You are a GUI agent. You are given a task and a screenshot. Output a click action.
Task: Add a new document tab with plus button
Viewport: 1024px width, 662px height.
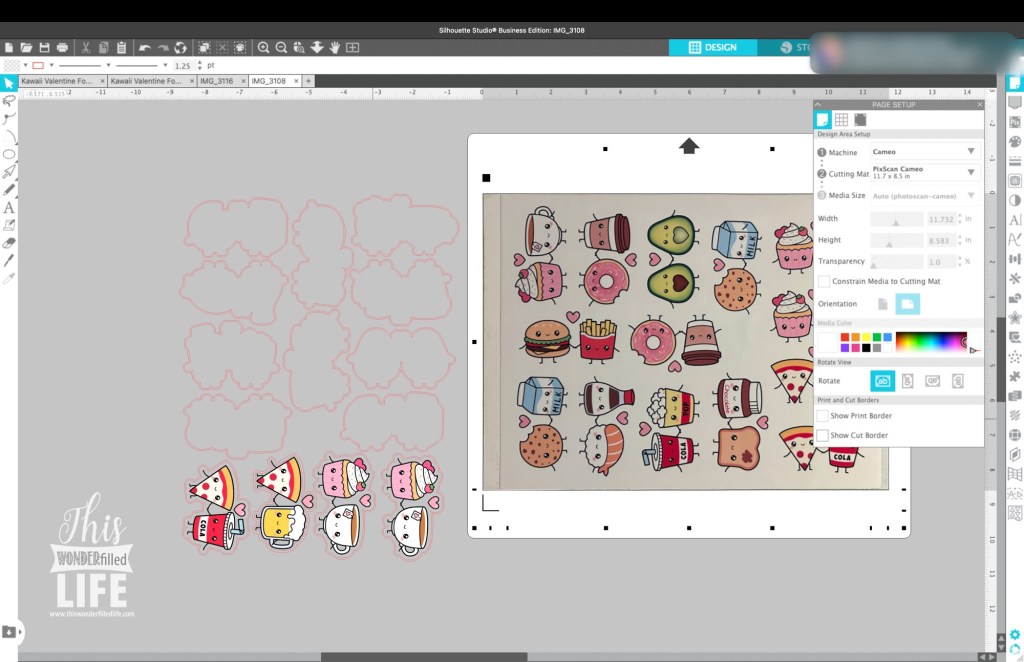click(x=308, y=81)
